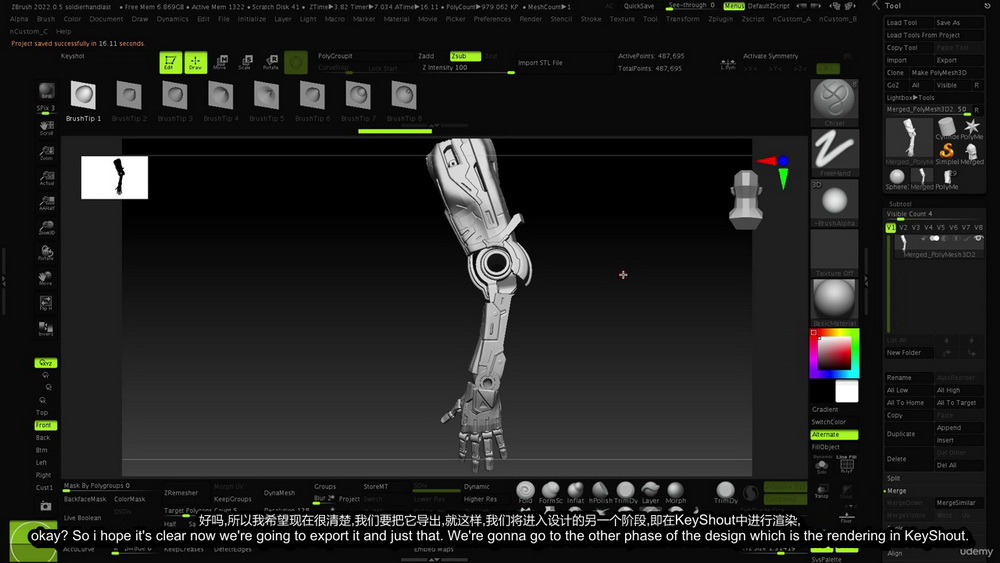Click the Move view icon in left shelf
Screen dimensions: 1000x563
tap(46, 278)
